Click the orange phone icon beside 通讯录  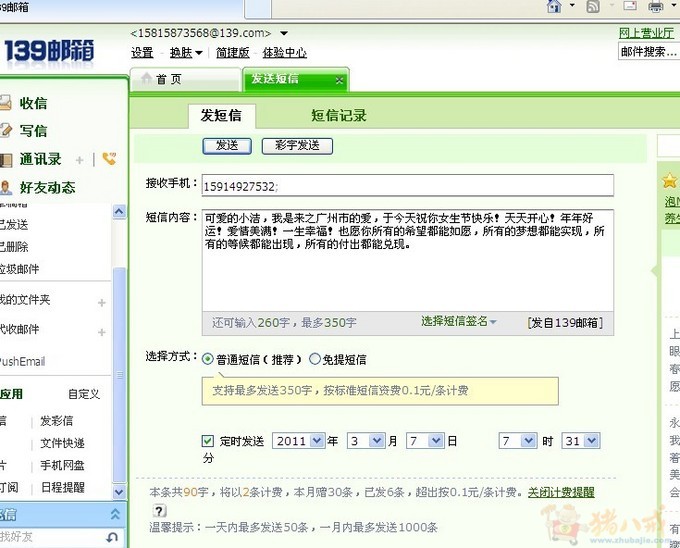click(109, 159)
